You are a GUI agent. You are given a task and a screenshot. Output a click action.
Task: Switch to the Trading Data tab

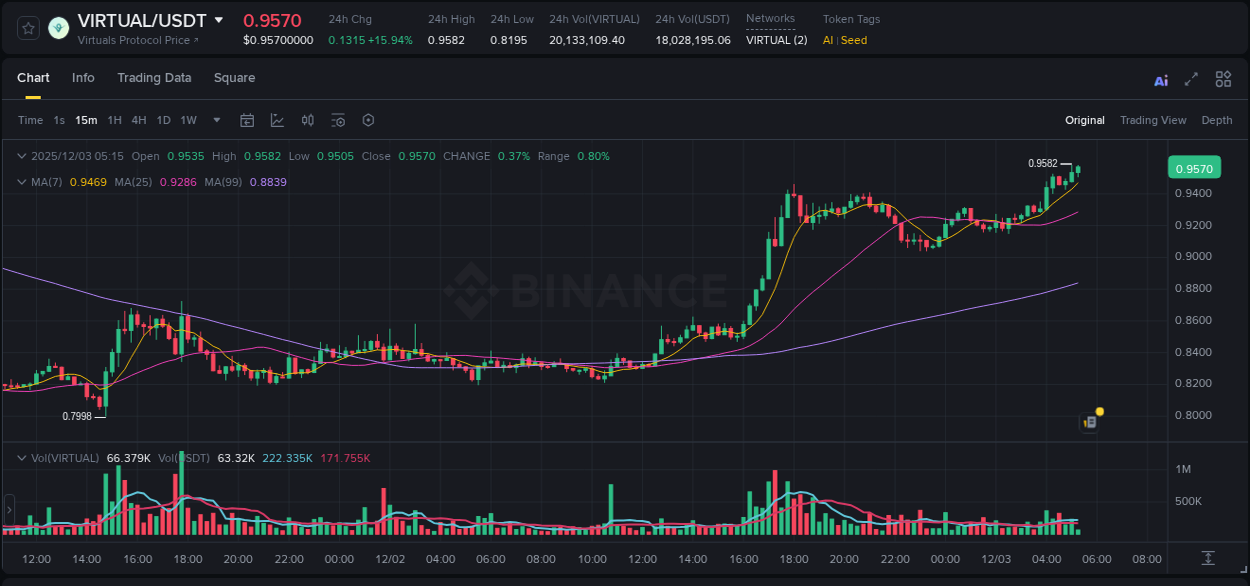coord(154,78)
